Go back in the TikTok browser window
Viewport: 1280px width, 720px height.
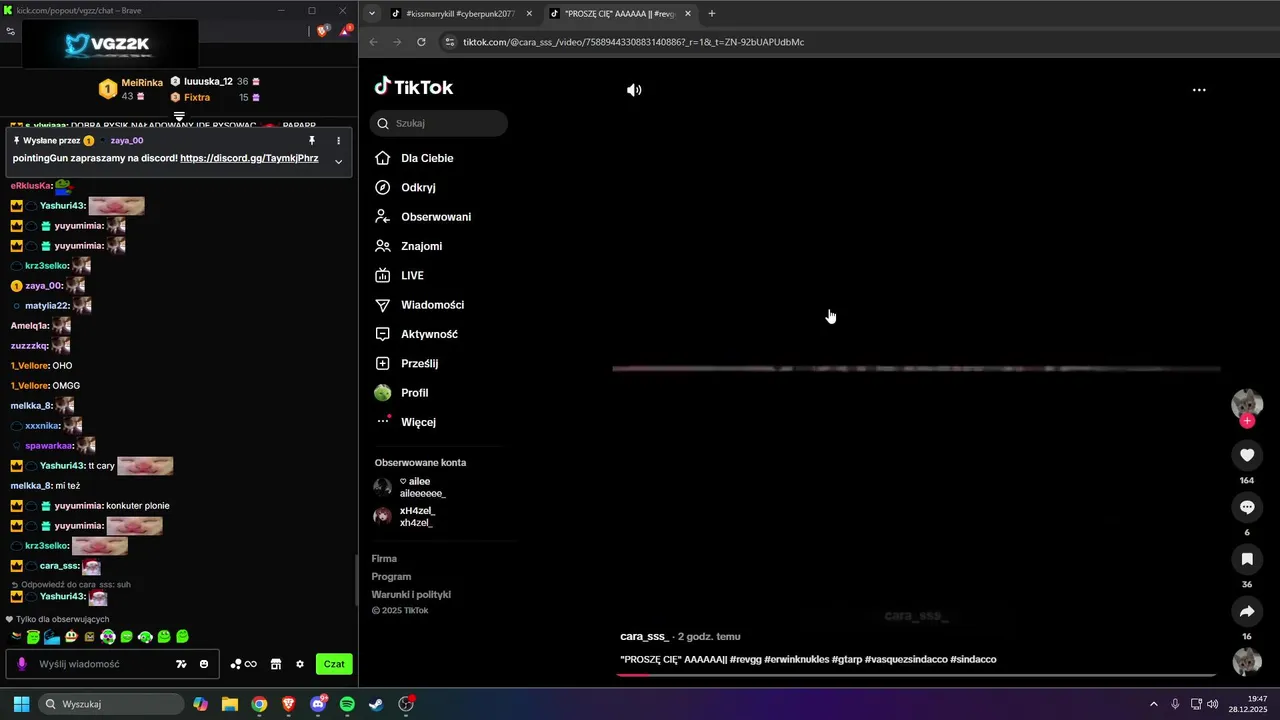(x=374, y=42)
